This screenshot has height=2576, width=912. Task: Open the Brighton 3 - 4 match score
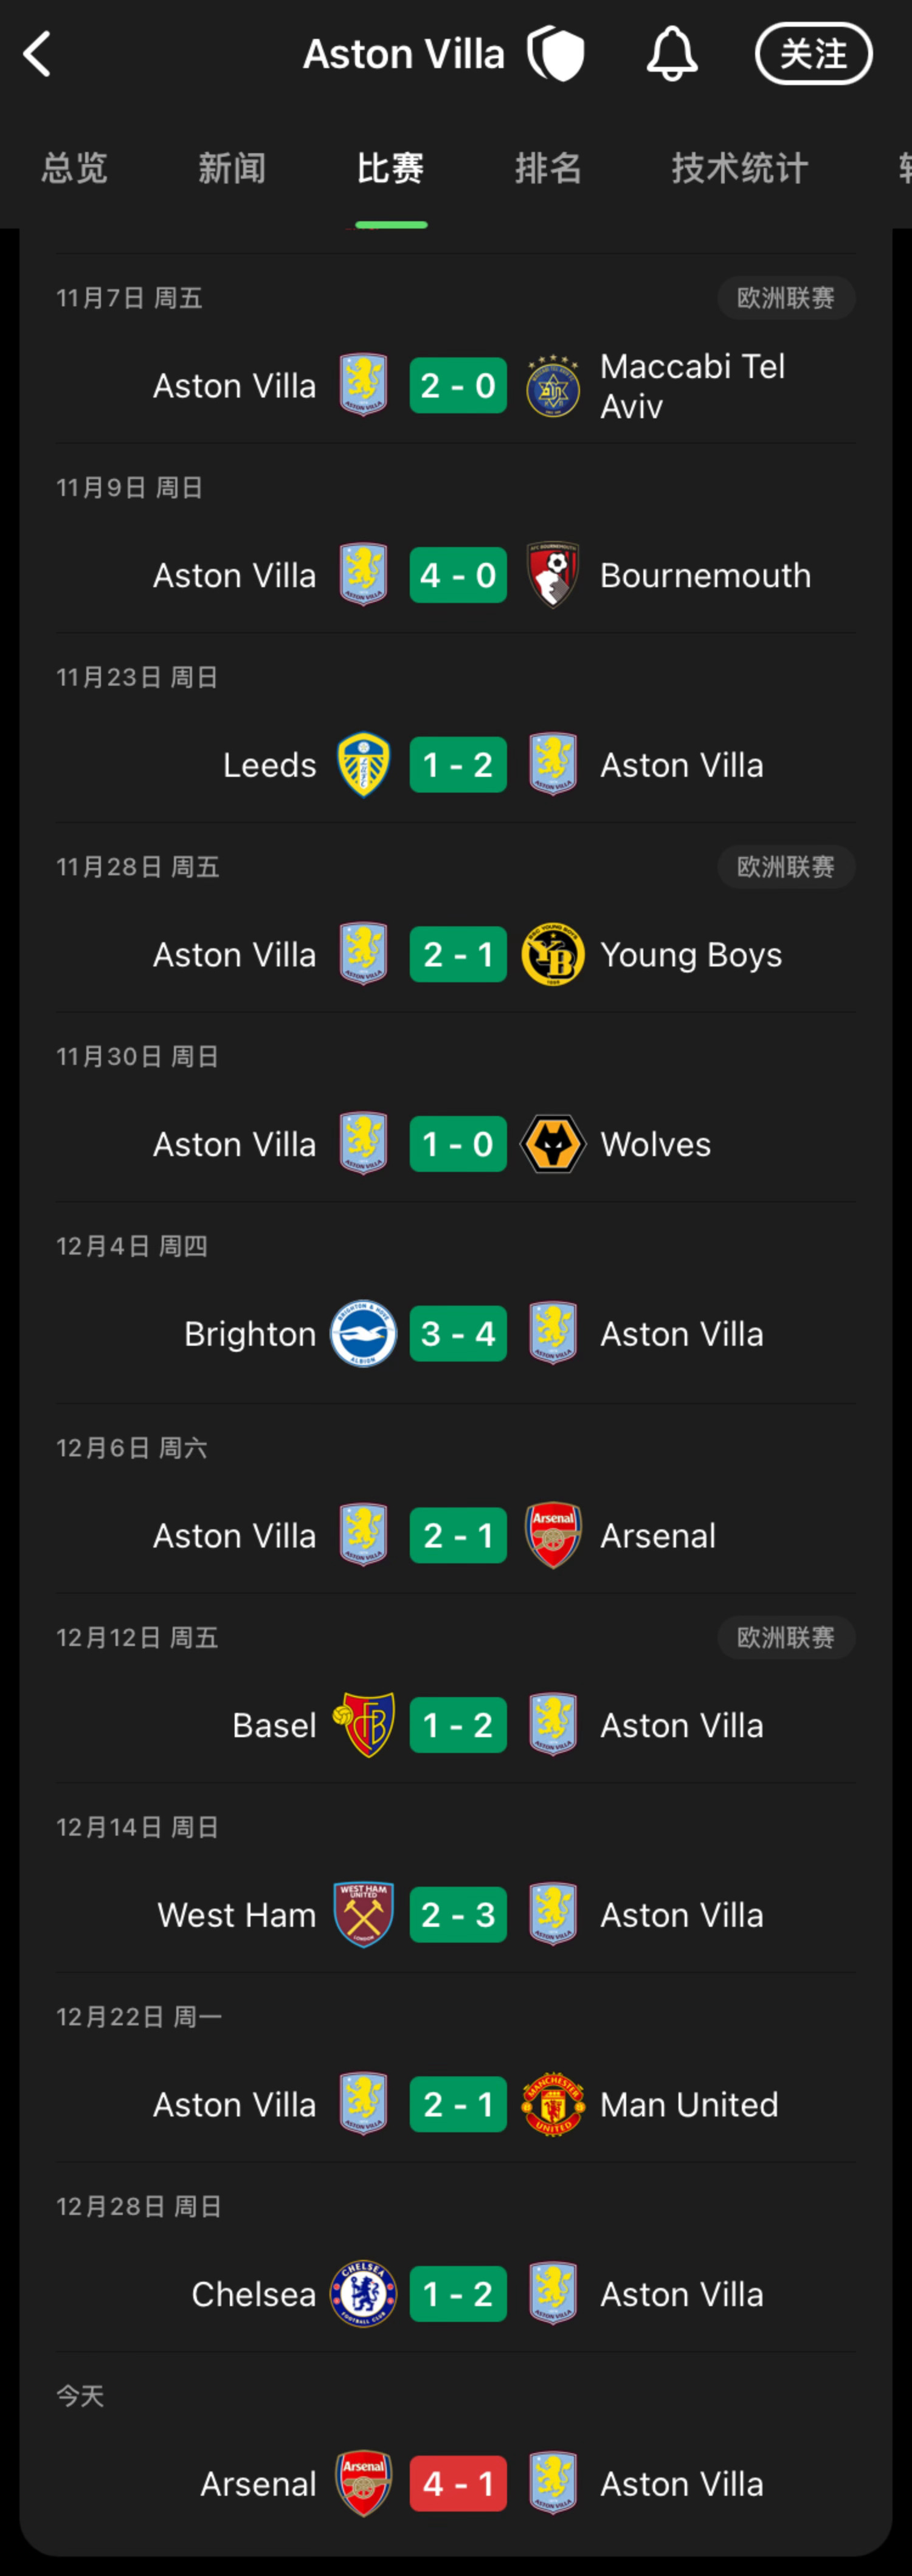[458, 1334]
